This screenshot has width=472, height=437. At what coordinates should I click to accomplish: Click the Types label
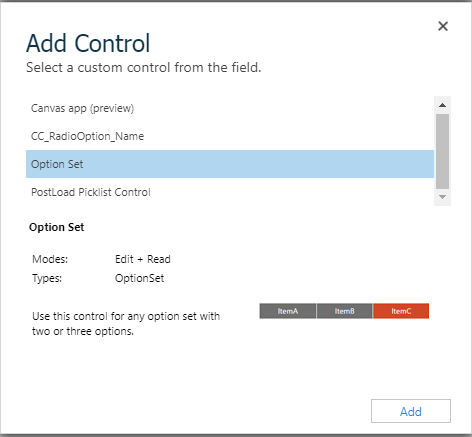(x=47, y=278)
